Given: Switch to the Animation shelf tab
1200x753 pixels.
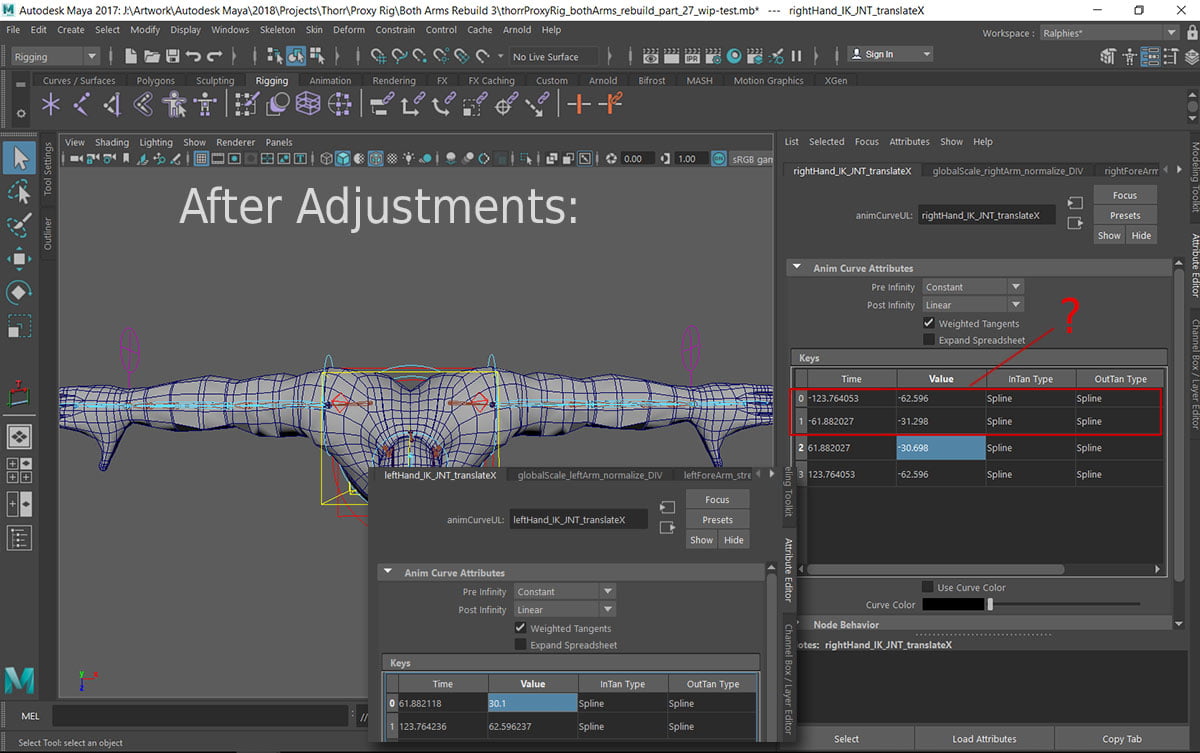Looking at the screenshot, I should point(330,81).
